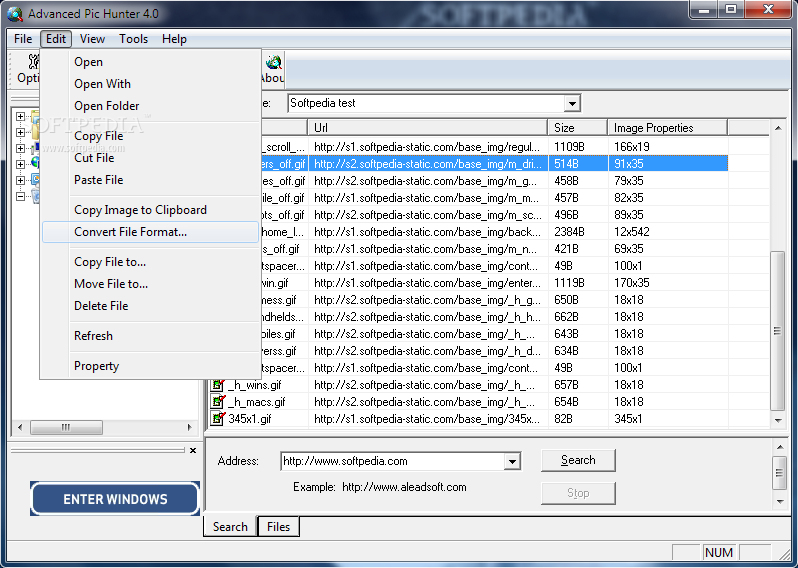Screen dimensions: 798x568
Task: Sort the list by the Url column header
Action: pyautogui.click(x=428, y=128)
